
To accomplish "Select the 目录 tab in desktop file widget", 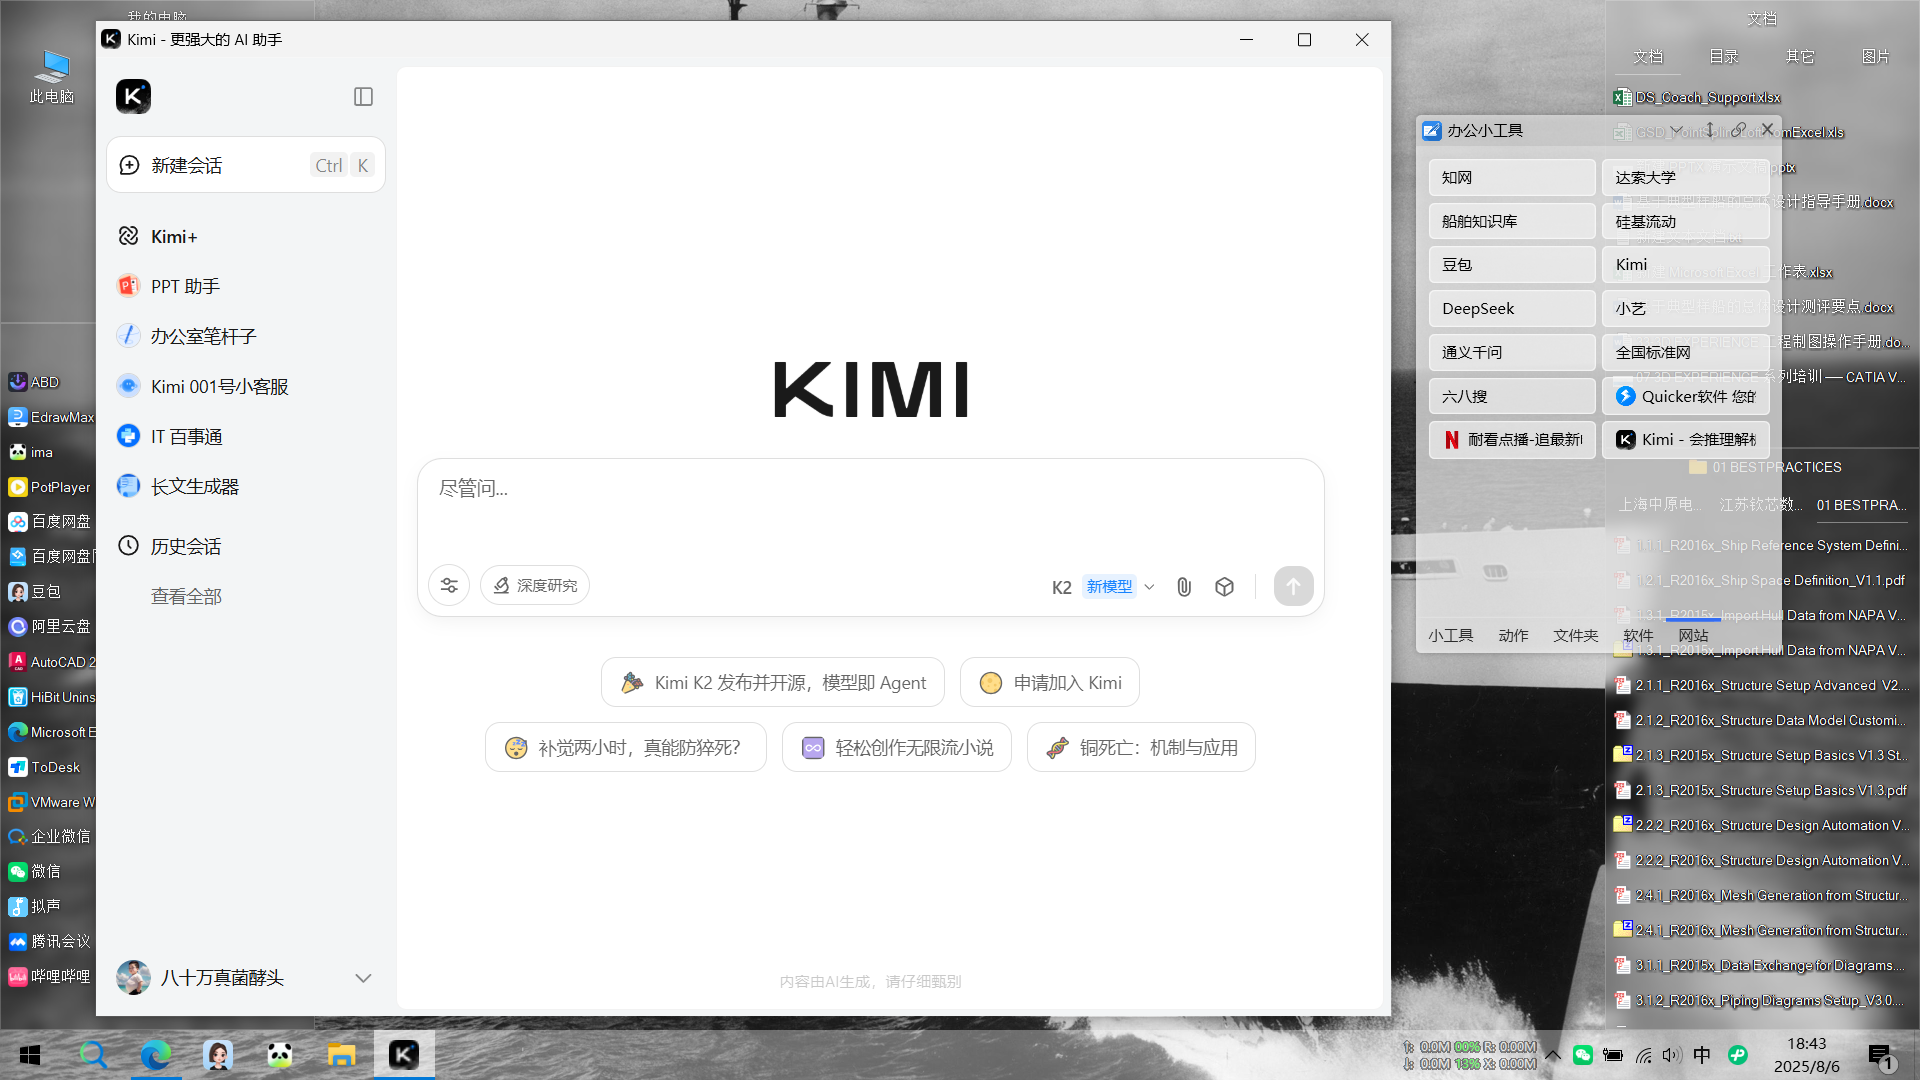I will point(1724,56).
